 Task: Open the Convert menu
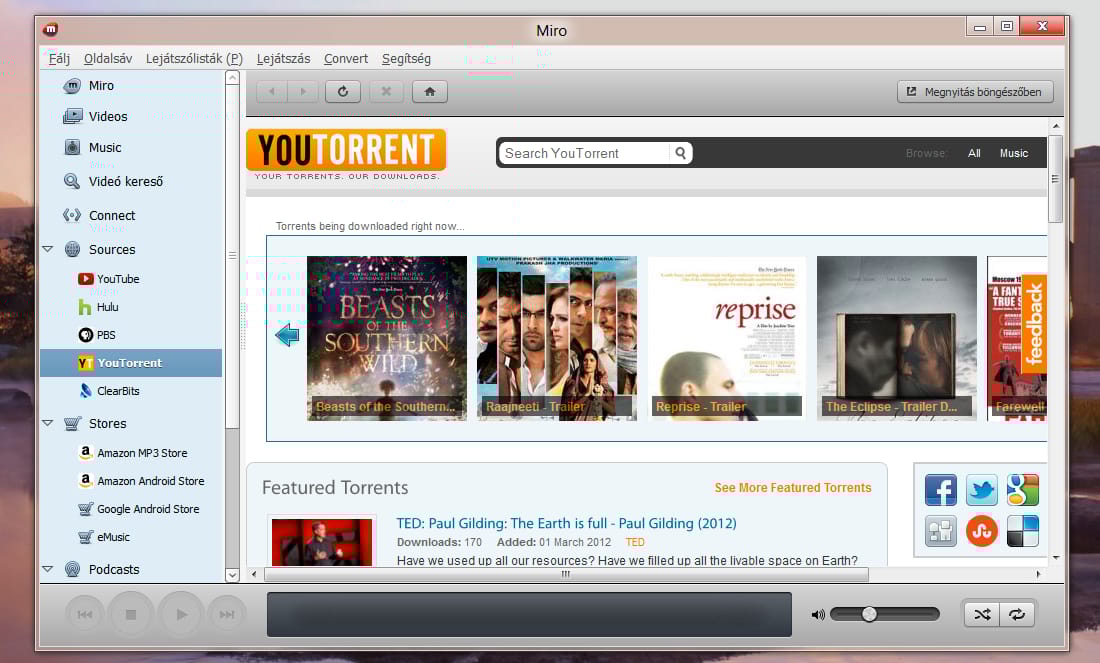pos(346,59)
